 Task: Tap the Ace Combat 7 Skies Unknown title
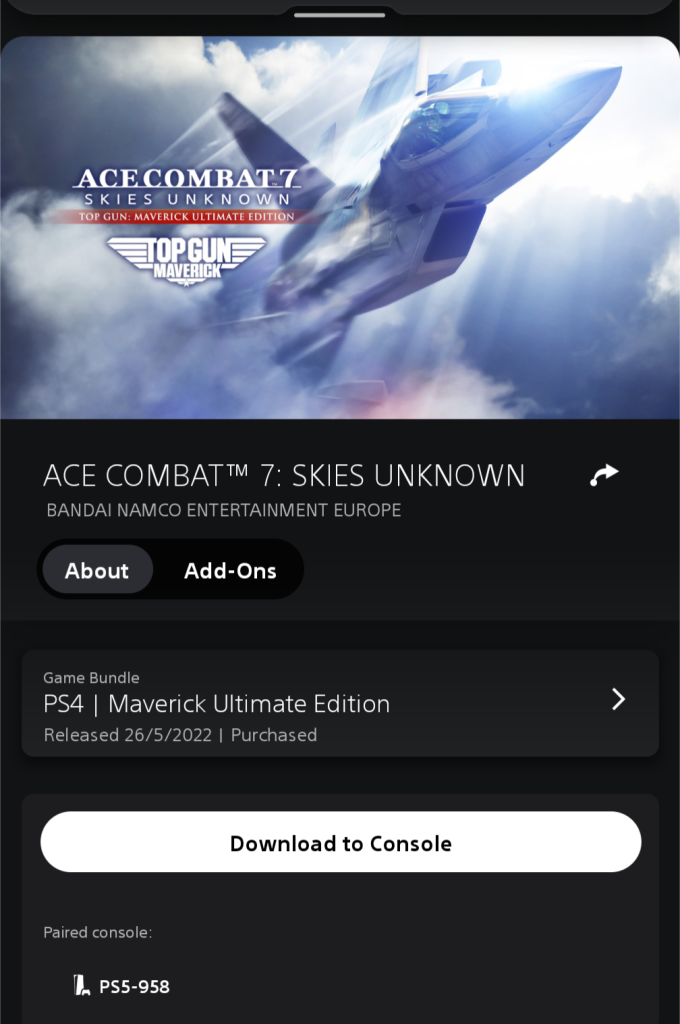point(284,475)
